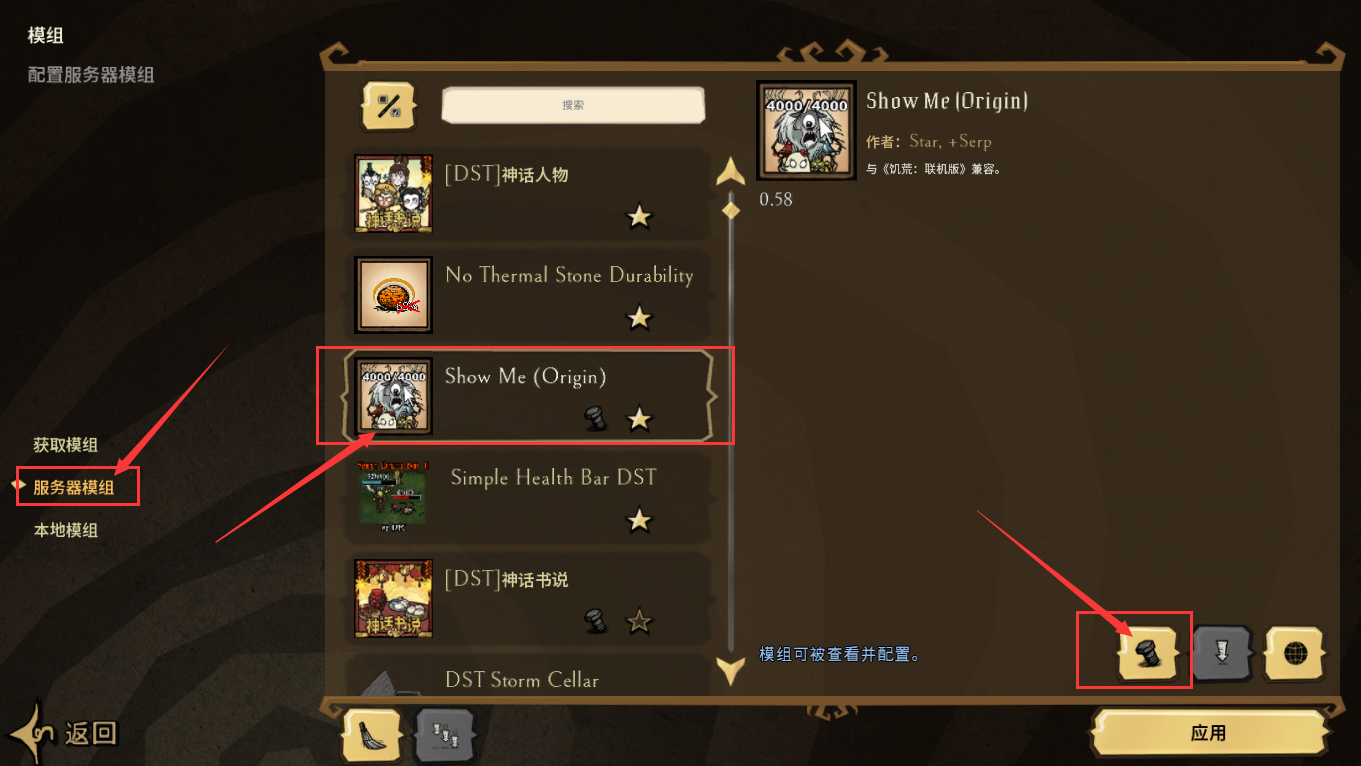The height and width of the screenshot is (766, 1361).
Task: Open the mod's workshop page globe icon
Action: [x=1295, y=654]
